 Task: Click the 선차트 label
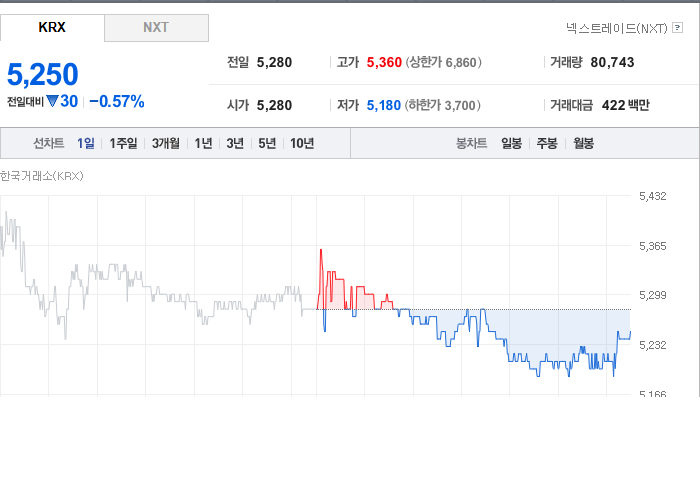tap(49, 143)
